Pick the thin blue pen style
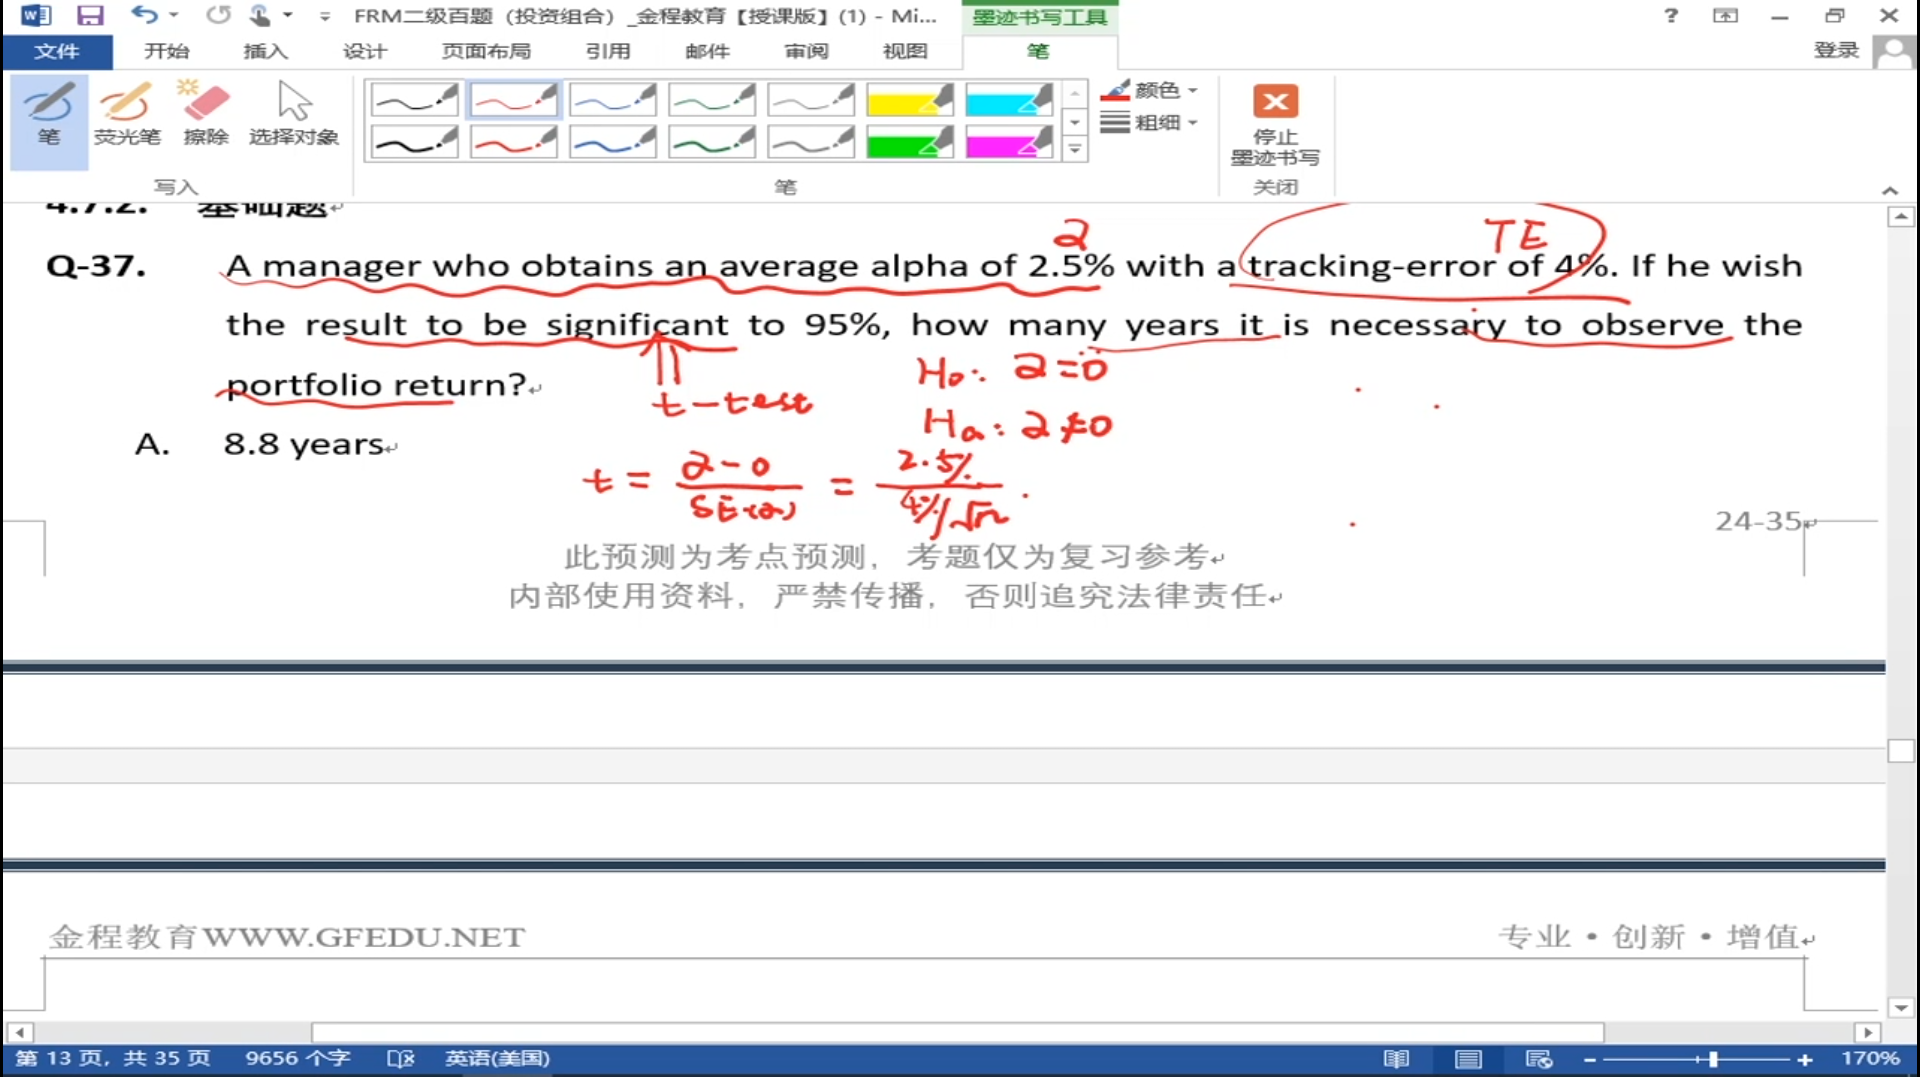Viewport: 1920px width, 1077px height. (612, 99)
